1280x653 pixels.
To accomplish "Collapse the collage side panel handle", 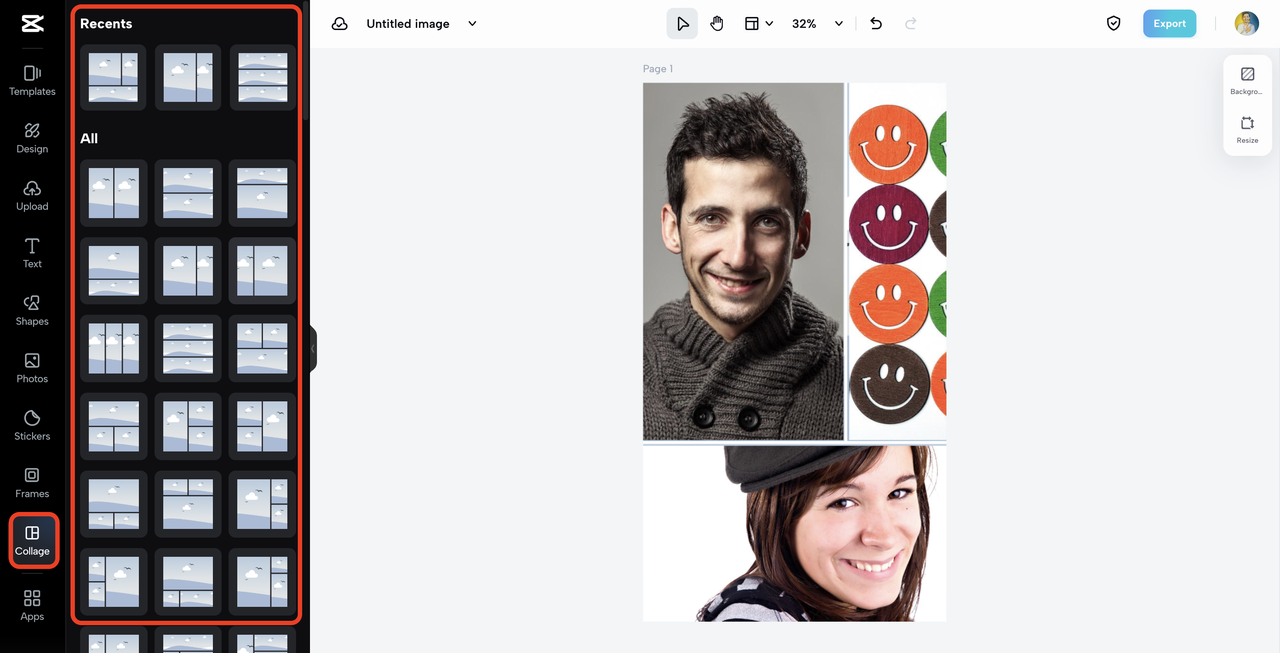I will (313, 348).
